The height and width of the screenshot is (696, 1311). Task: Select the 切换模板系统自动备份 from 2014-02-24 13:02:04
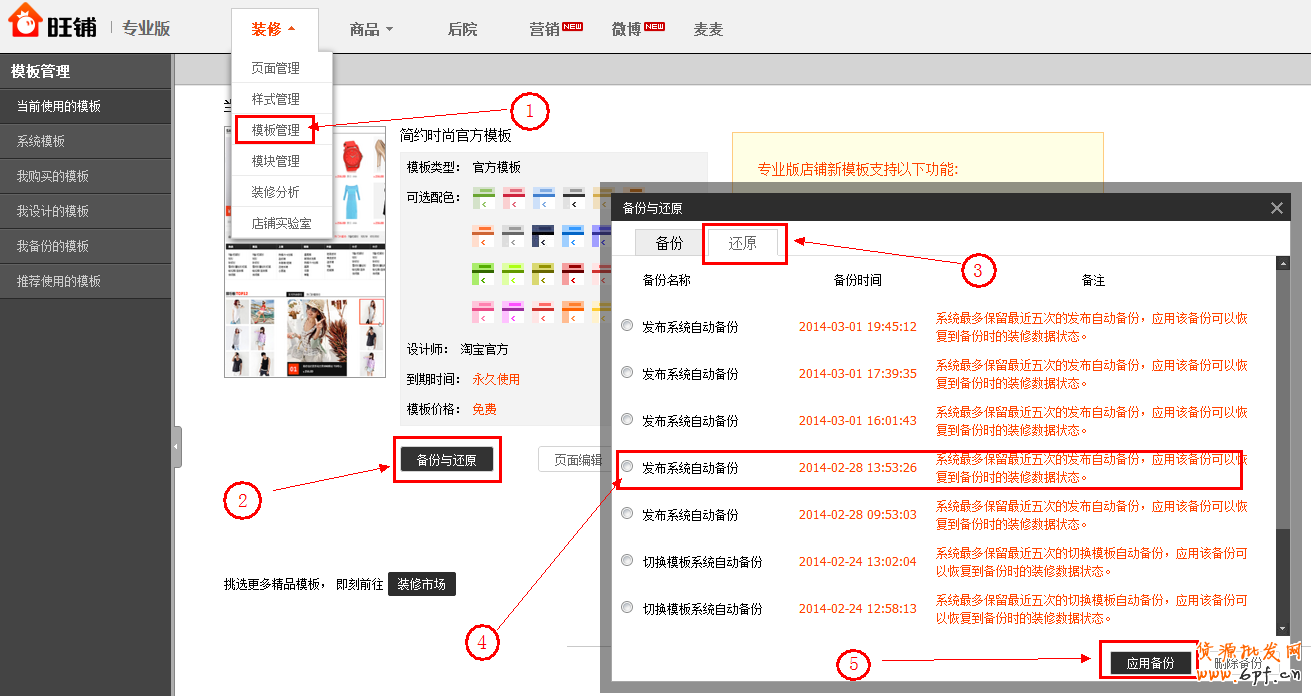(x=626, y=562)
